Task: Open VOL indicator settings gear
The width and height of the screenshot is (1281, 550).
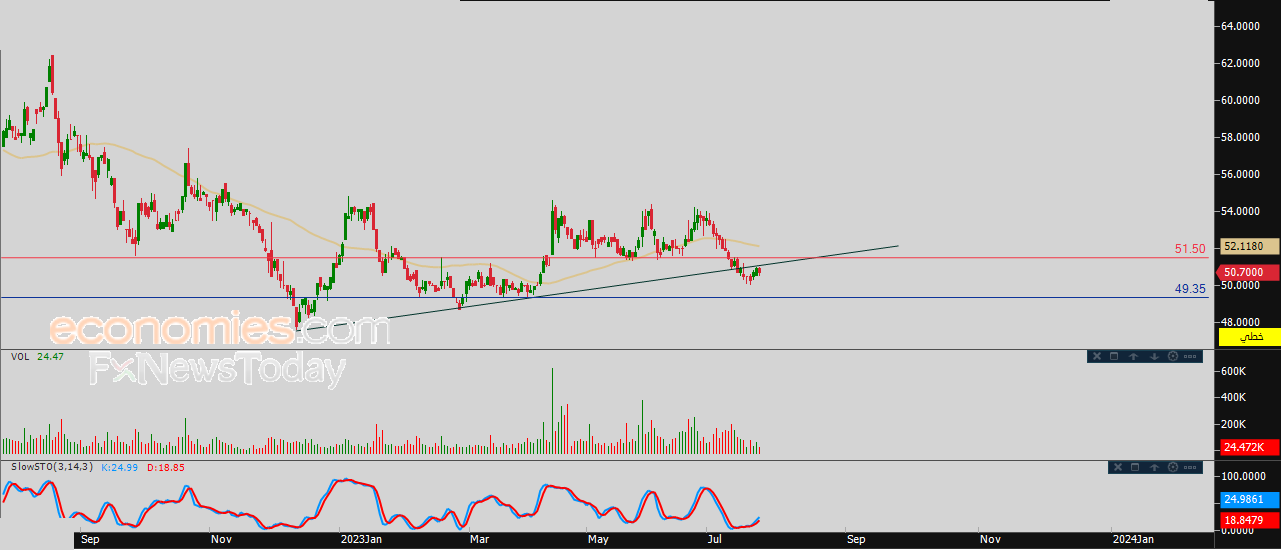Action: (x=1173, y=356)
